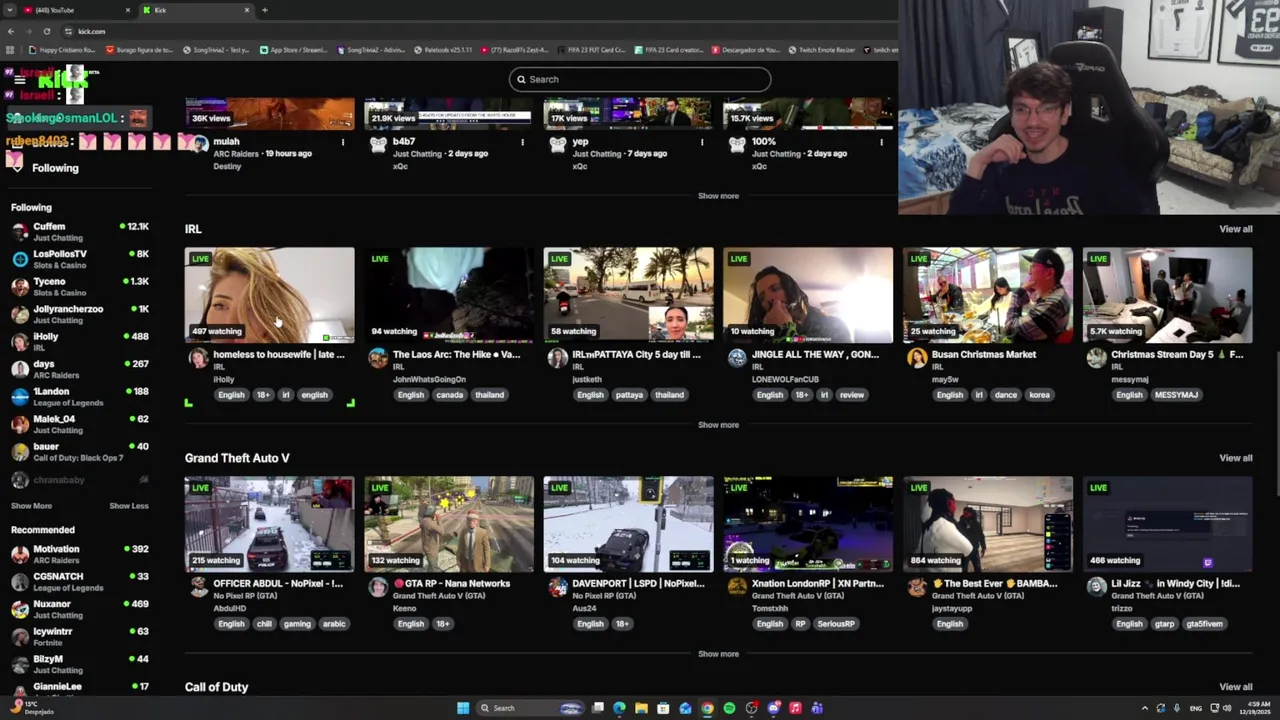Open Spotify from the taskbar
Image resolution: width=1280 pixels, height=720 pixels.
point(729,708)
